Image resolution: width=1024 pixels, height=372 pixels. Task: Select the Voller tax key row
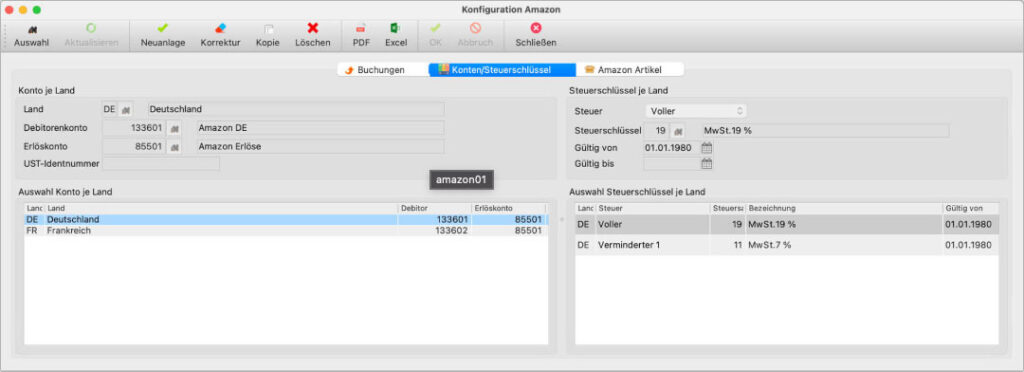(787, 225)
